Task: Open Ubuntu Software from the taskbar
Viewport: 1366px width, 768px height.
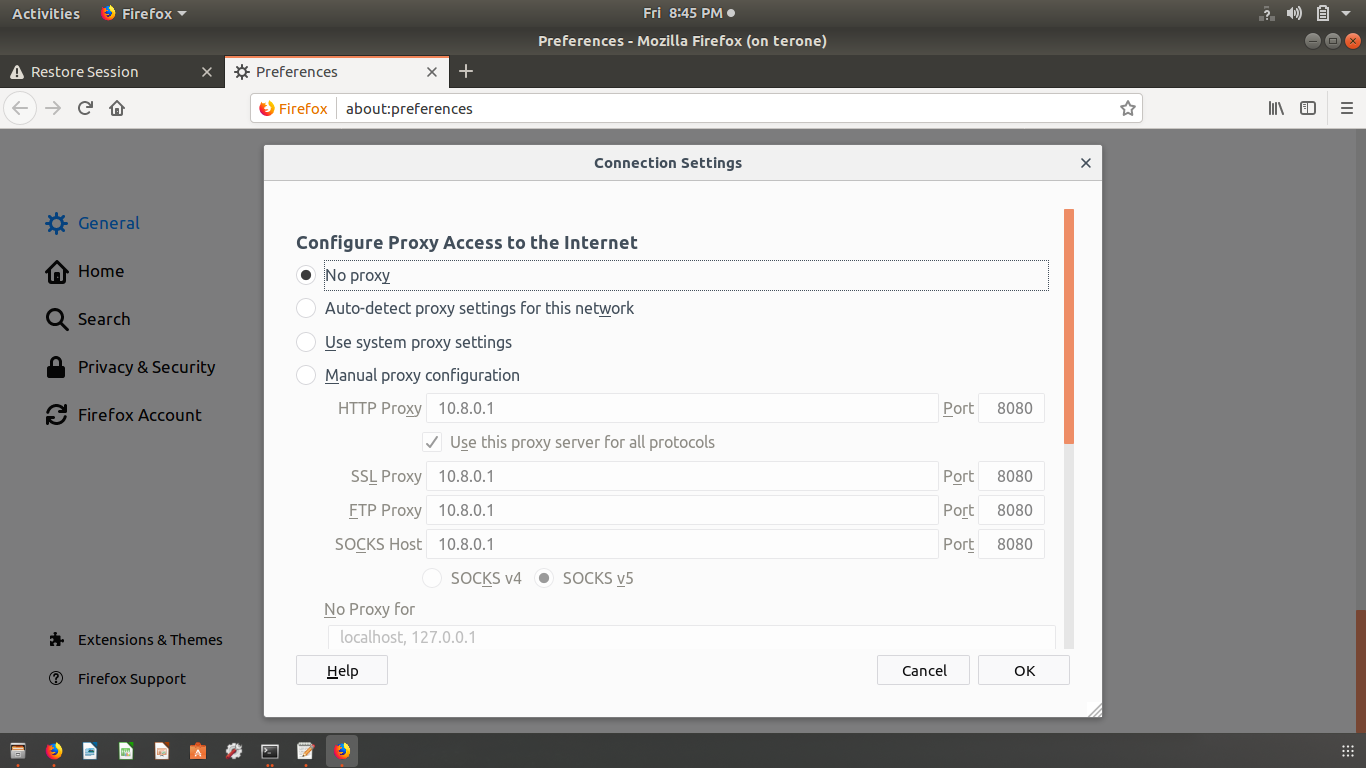Action: 198,751
